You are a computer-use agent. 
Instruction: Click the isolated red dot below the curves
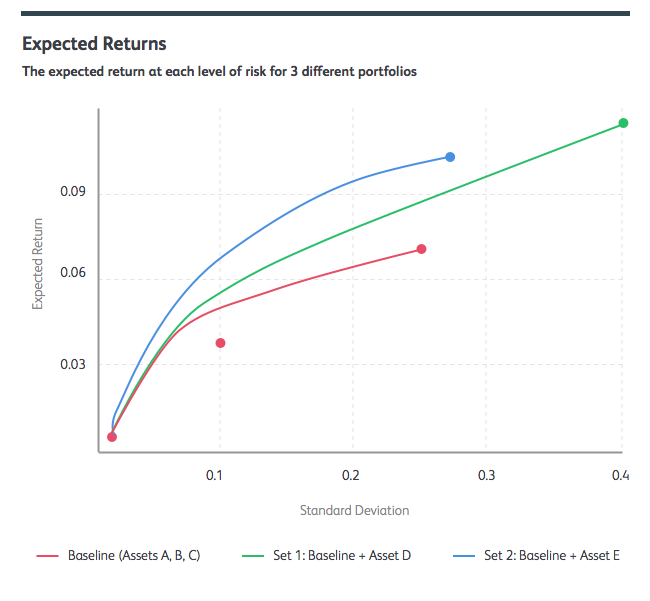(221, 343)
